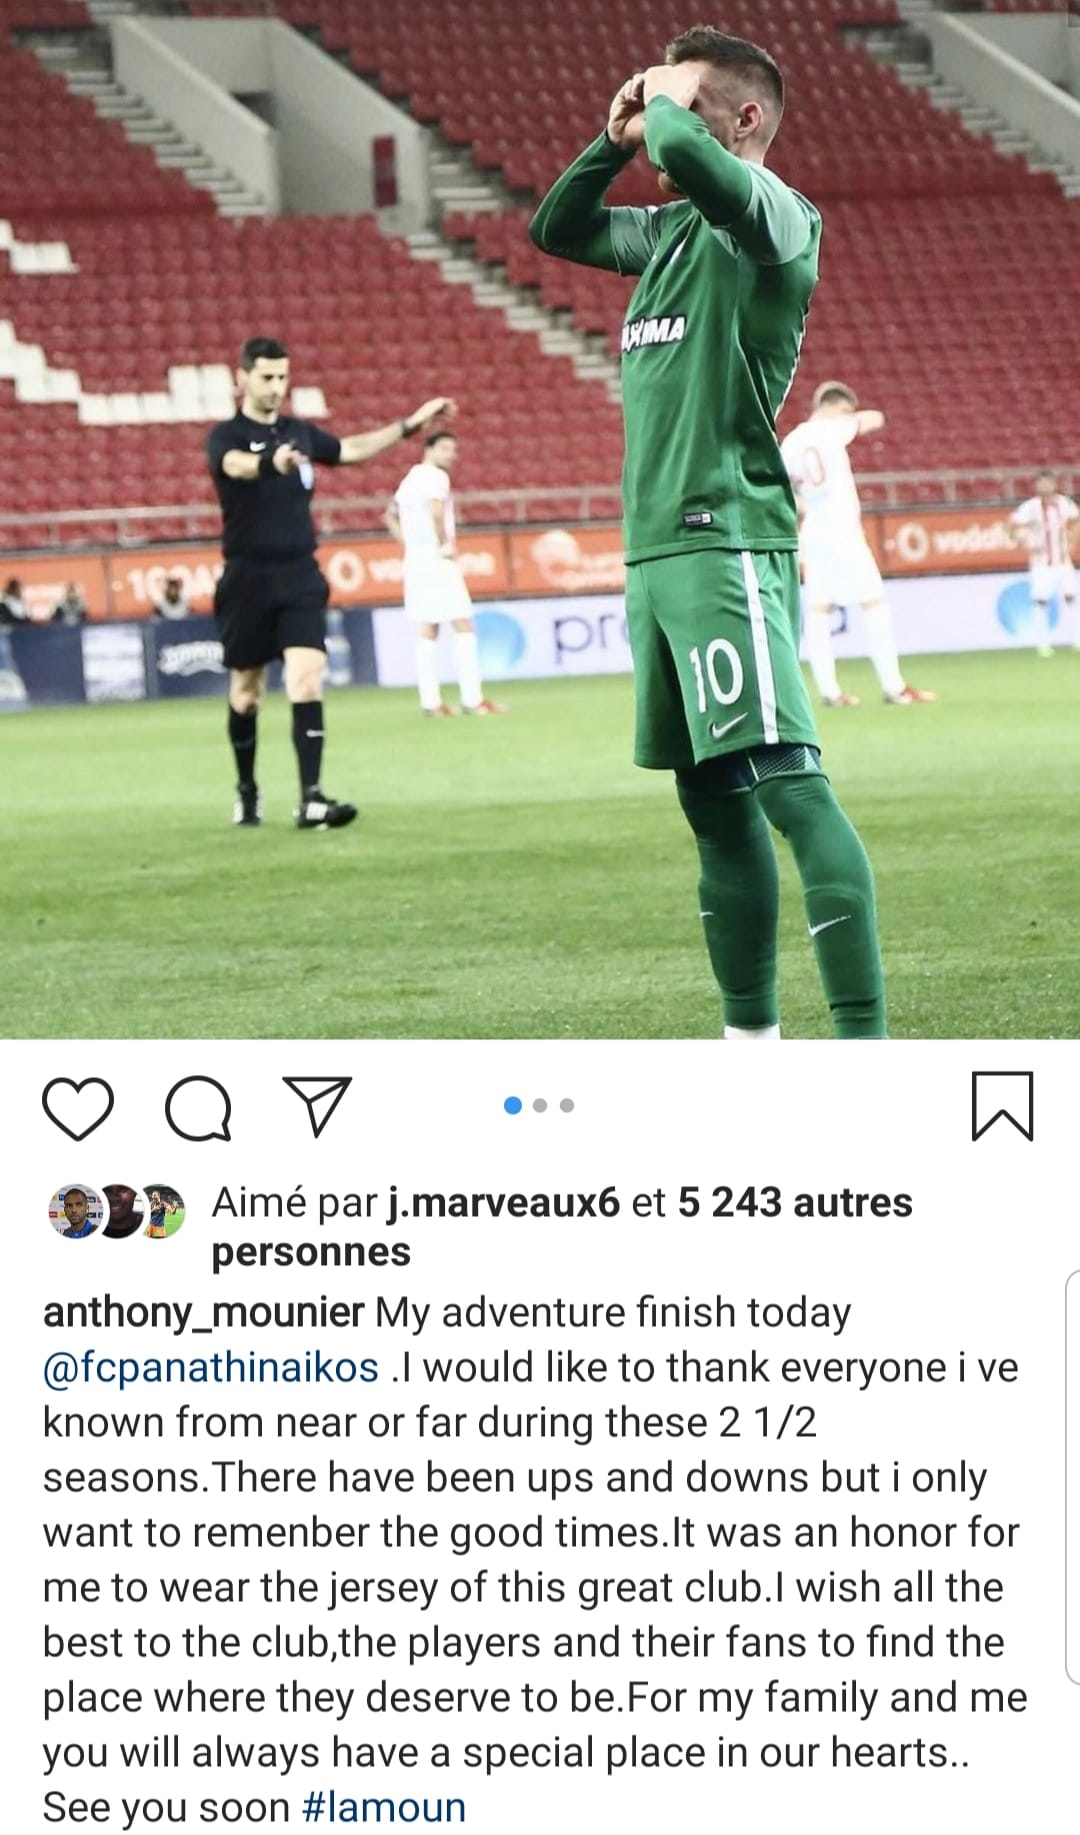The height and width of the screenshot is (1835, 1080).
Task: Tap the third liker profile avatar
Action: [x=162, y=1211]
